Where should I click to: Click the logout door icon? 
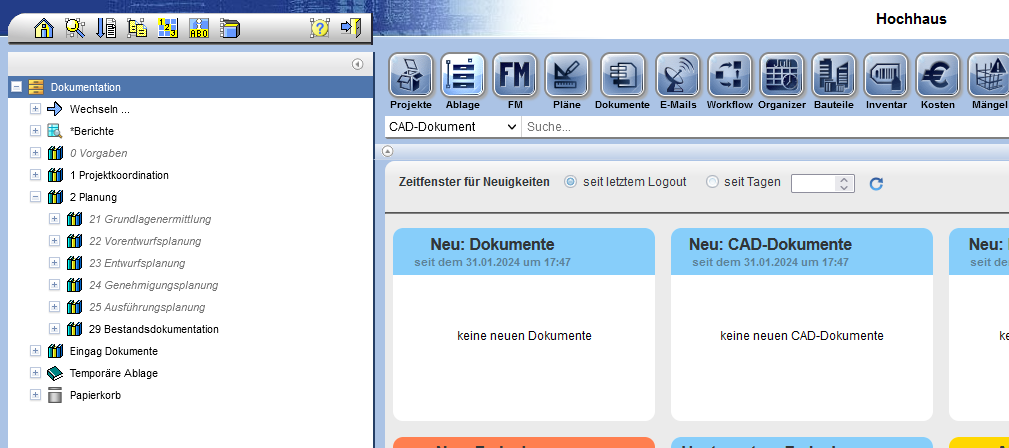350,28
